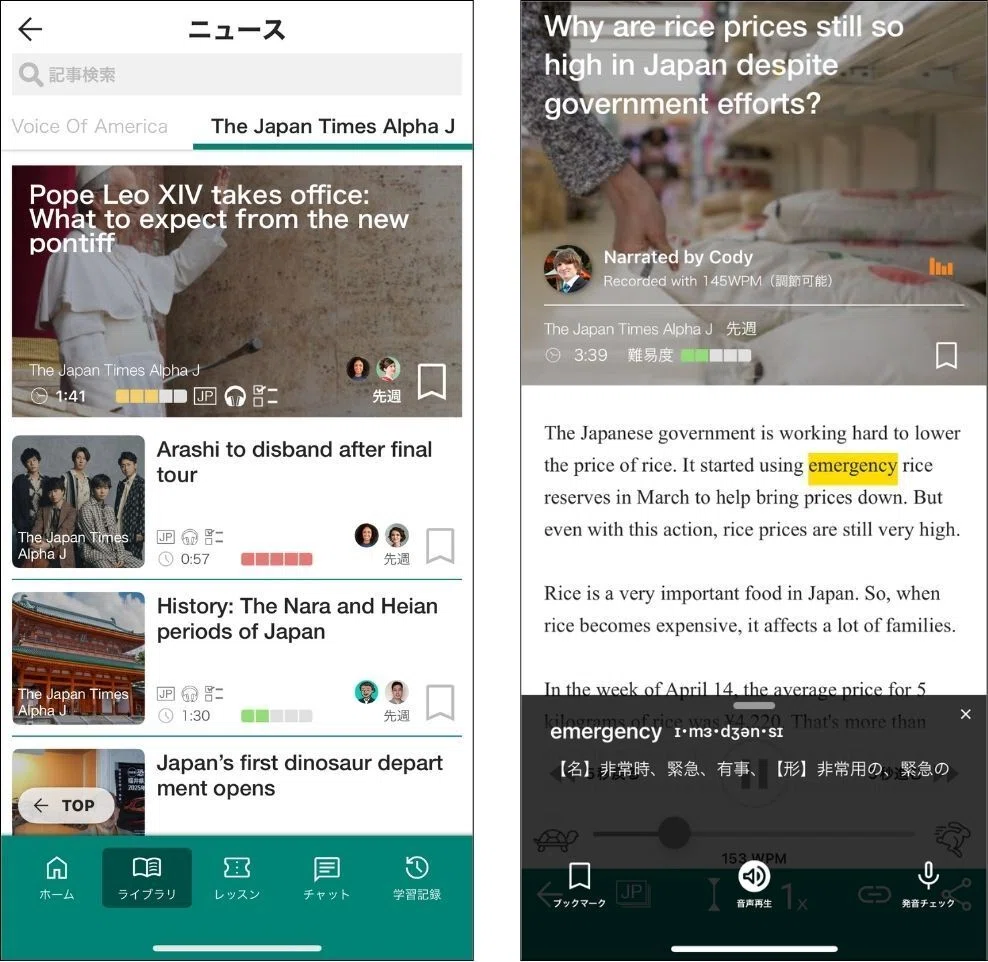The height and width of the screenshot is (962, 988).
Task: Bookmark the Arashi article
Action: [440, 545]
